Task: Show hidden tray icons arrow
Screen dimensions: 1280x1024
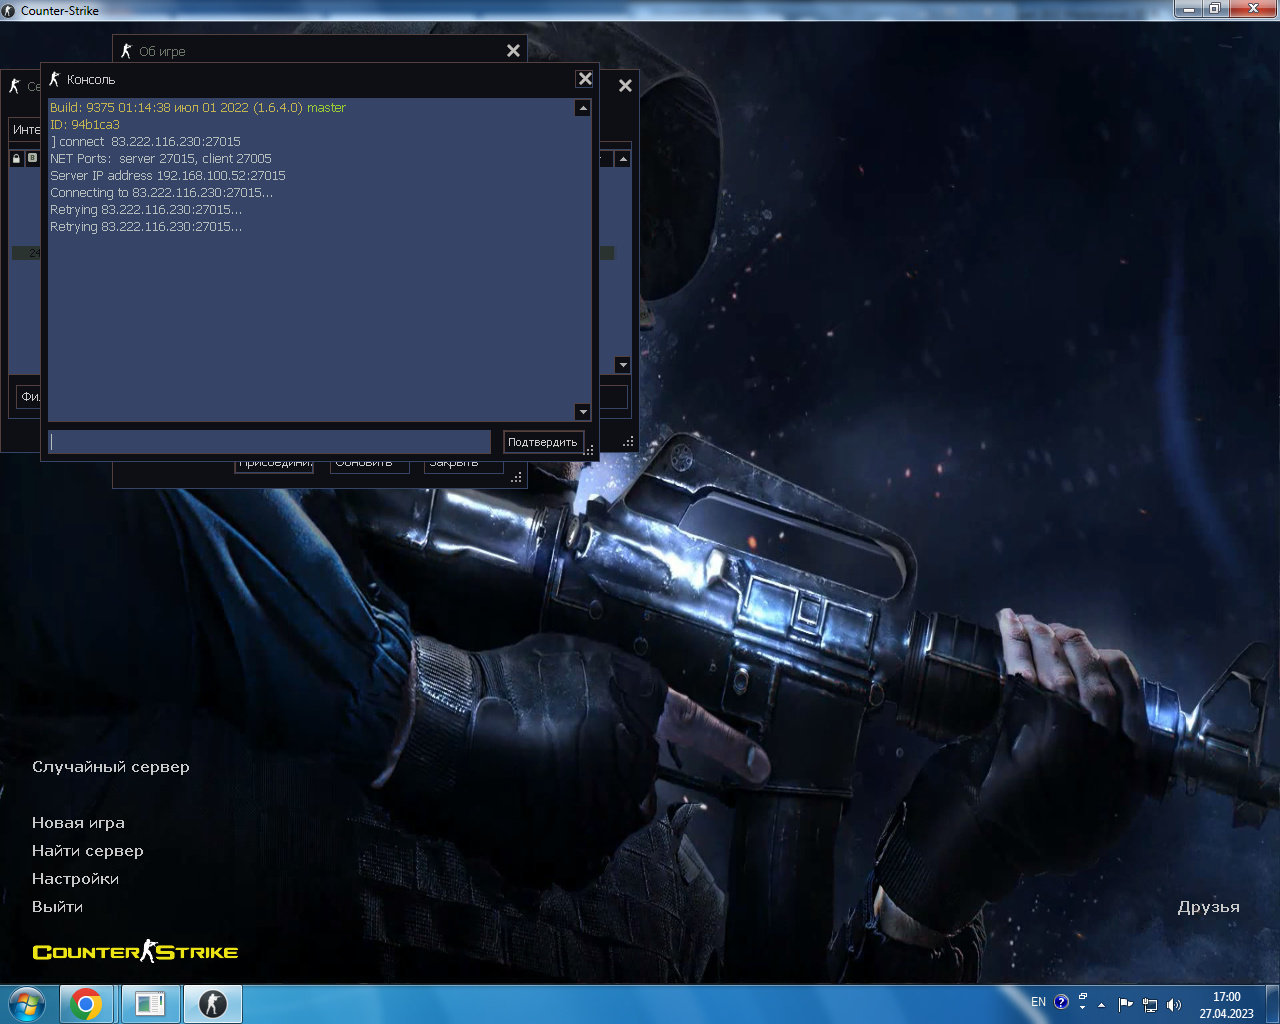Action: (x=1102, y=1004)
